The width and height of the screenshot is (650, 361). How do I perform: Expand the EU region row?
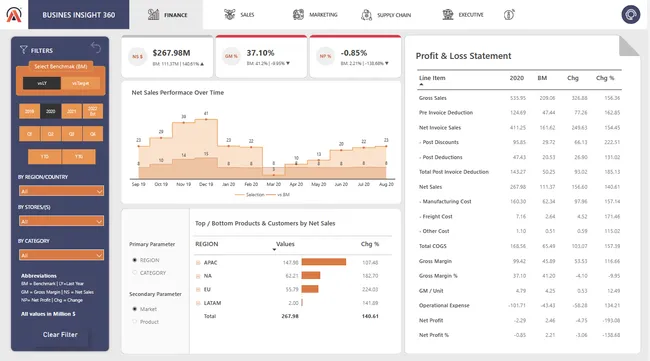(x=198, y=290)
